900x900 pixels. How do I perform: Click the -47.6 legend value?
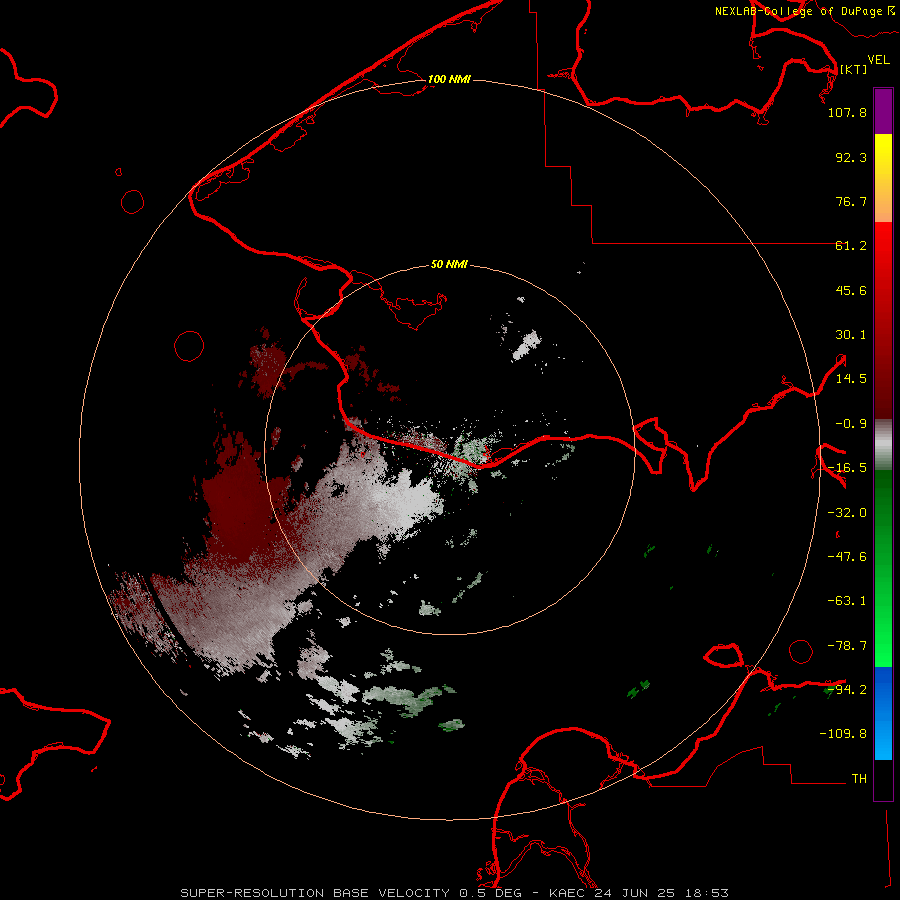847,557
